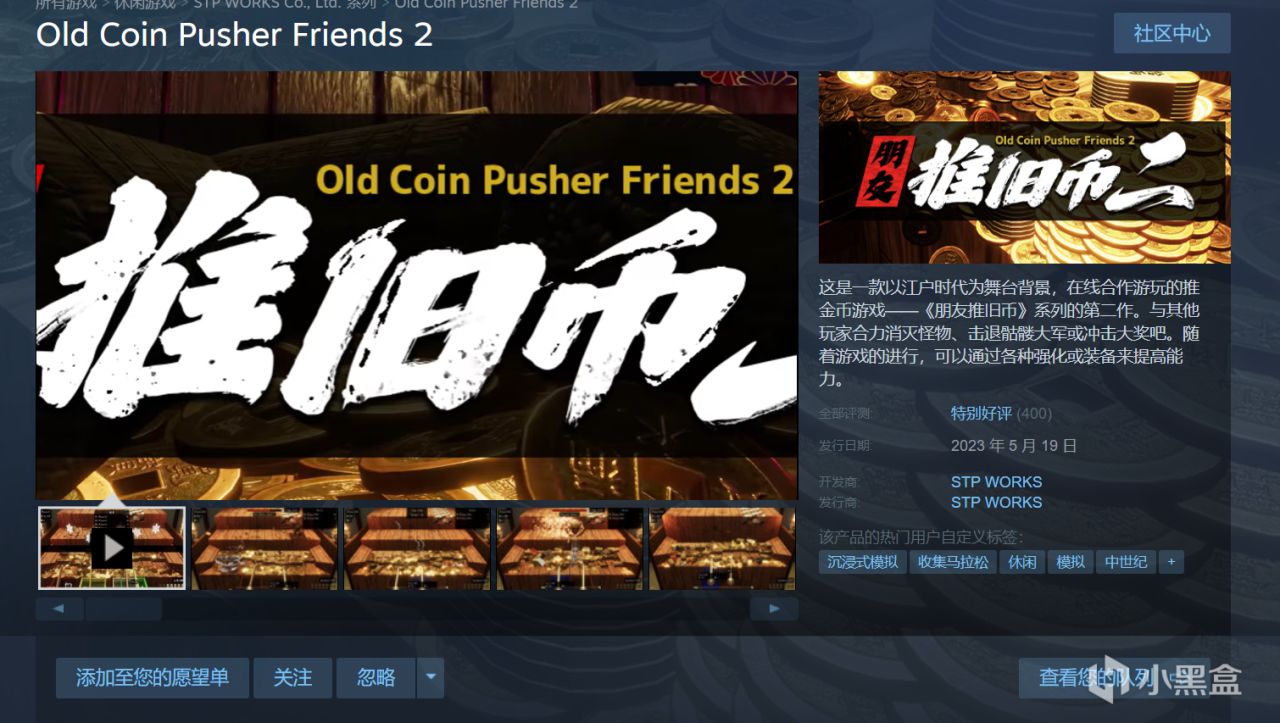Screen dimensions: 1280x723
Task: Click the thumbnail strip scrollbar handle
Action: (123, 608)
